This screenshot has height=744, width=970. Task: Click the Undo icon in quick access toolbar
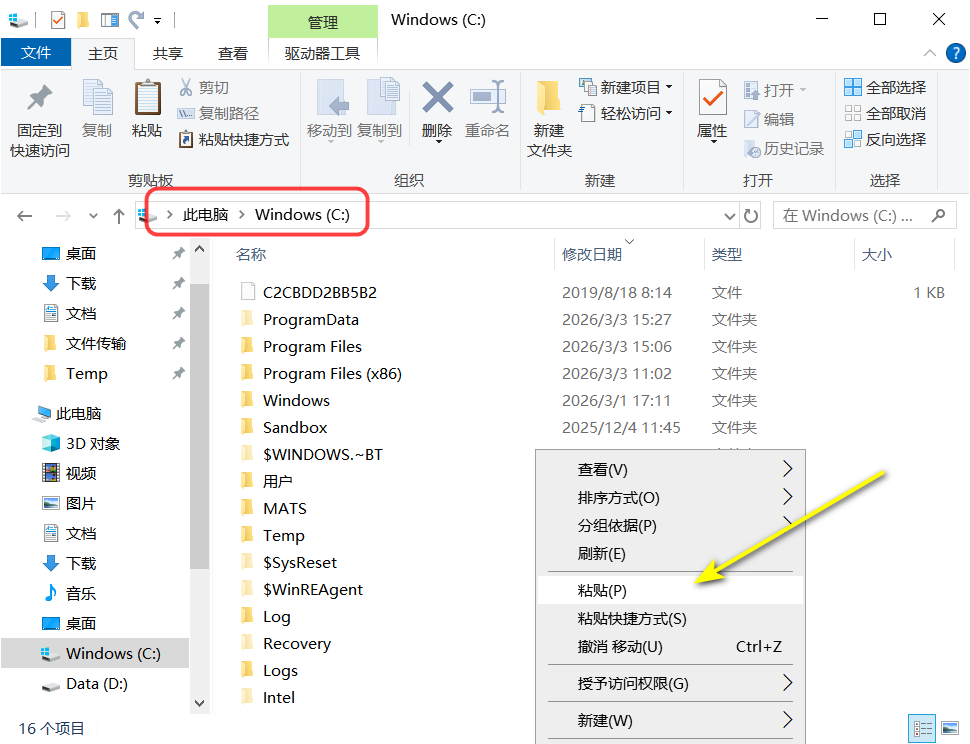tap(136, 20)
